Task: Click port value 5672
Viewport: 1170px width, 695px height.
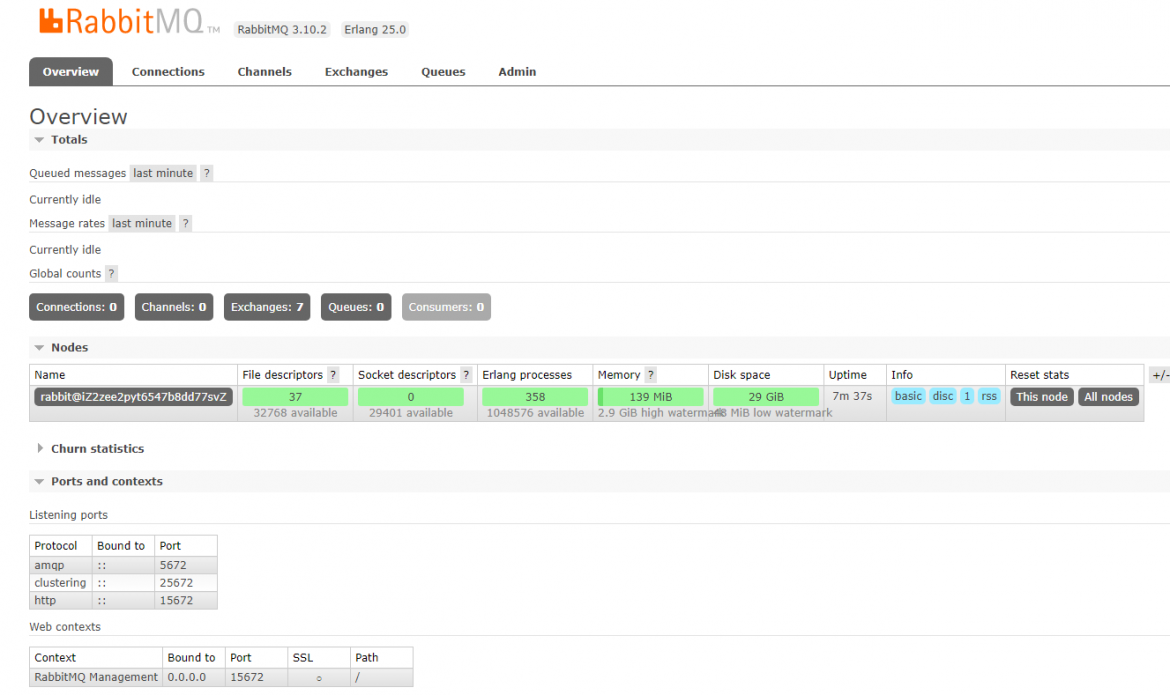Action: [x=173, y=565]
